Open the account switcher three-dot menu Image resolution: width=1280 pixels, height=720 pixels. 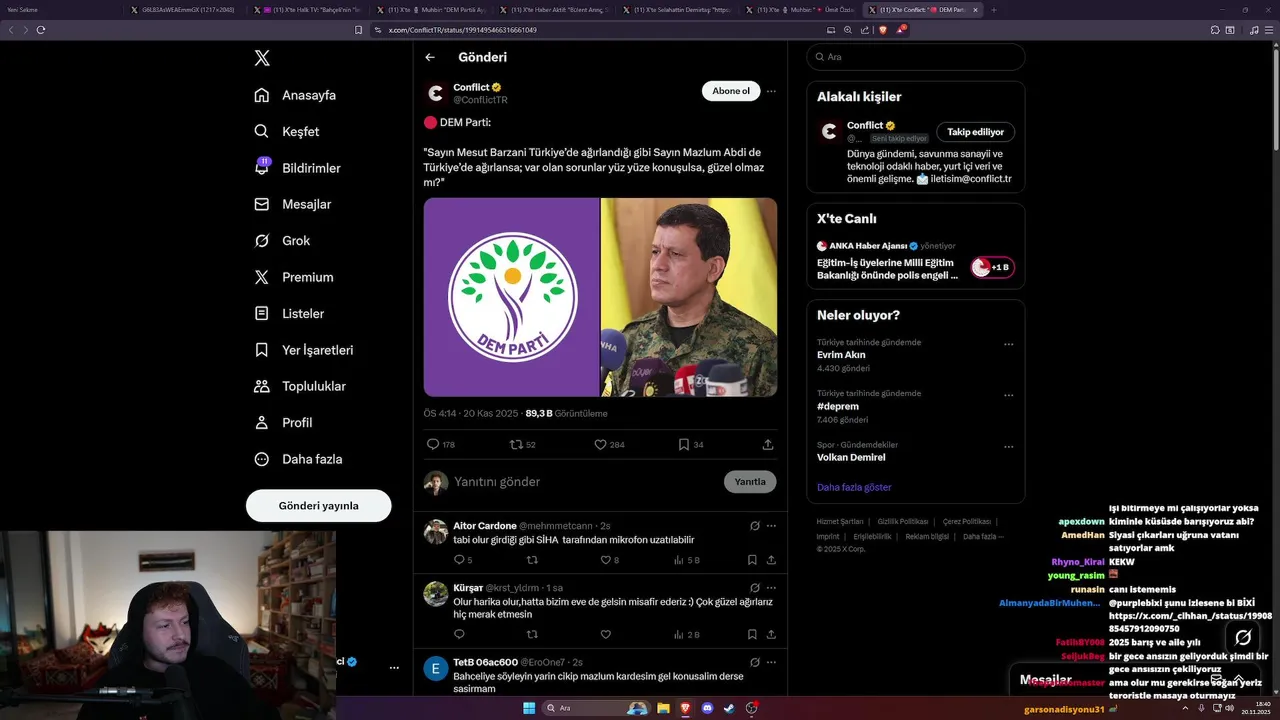pyautogui.click(x=394, y=667)
